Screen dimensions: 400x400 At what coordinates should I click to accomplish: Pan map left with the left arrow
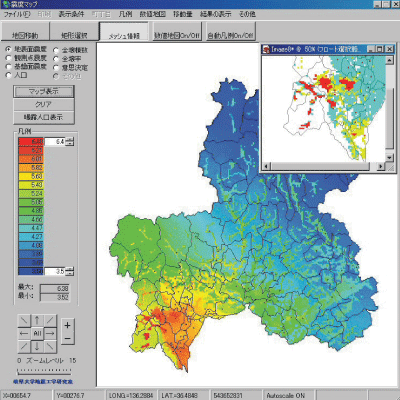coord(24,333)
